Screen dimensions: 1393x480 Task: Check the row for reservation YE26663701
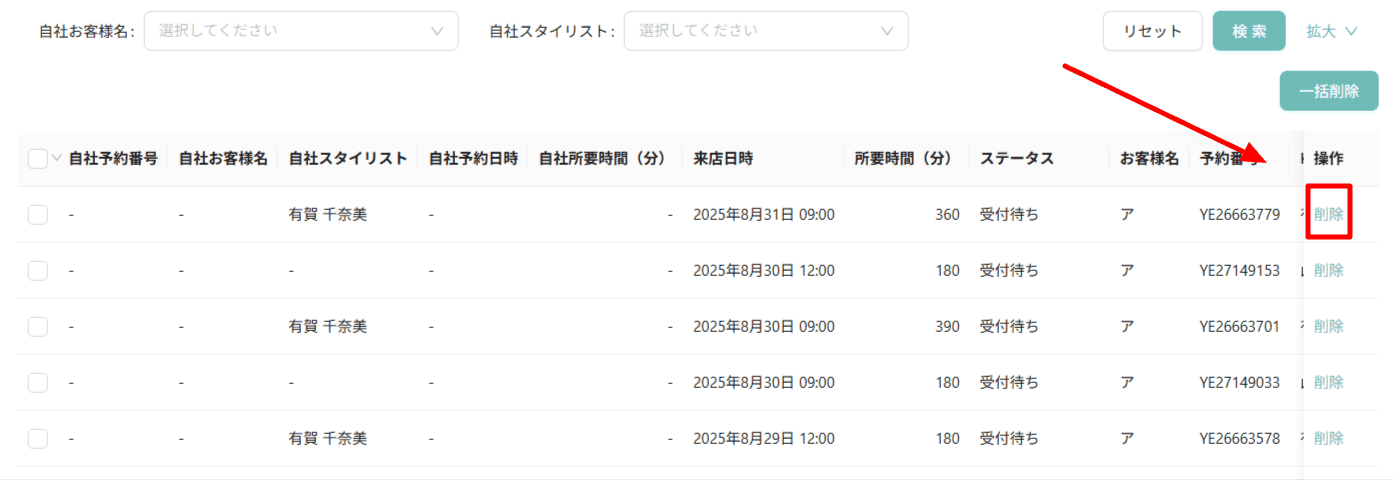pos(37,326)
